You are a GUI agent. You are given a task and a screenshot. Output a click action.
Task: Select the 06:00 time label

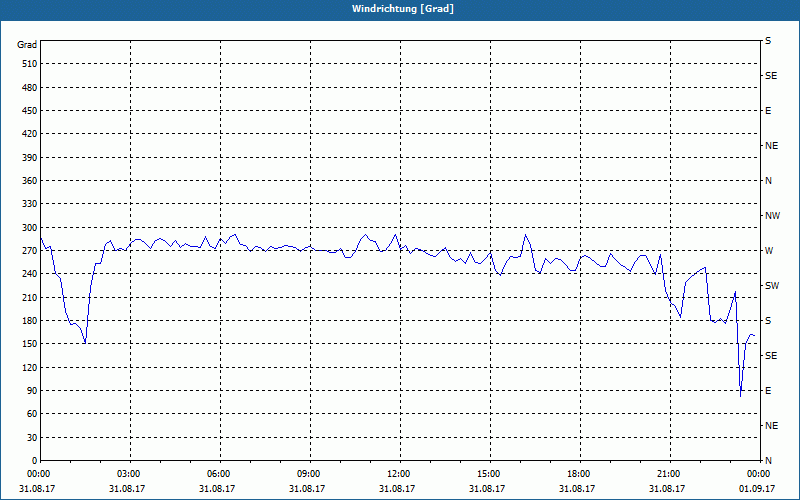(x=218, y=474)
